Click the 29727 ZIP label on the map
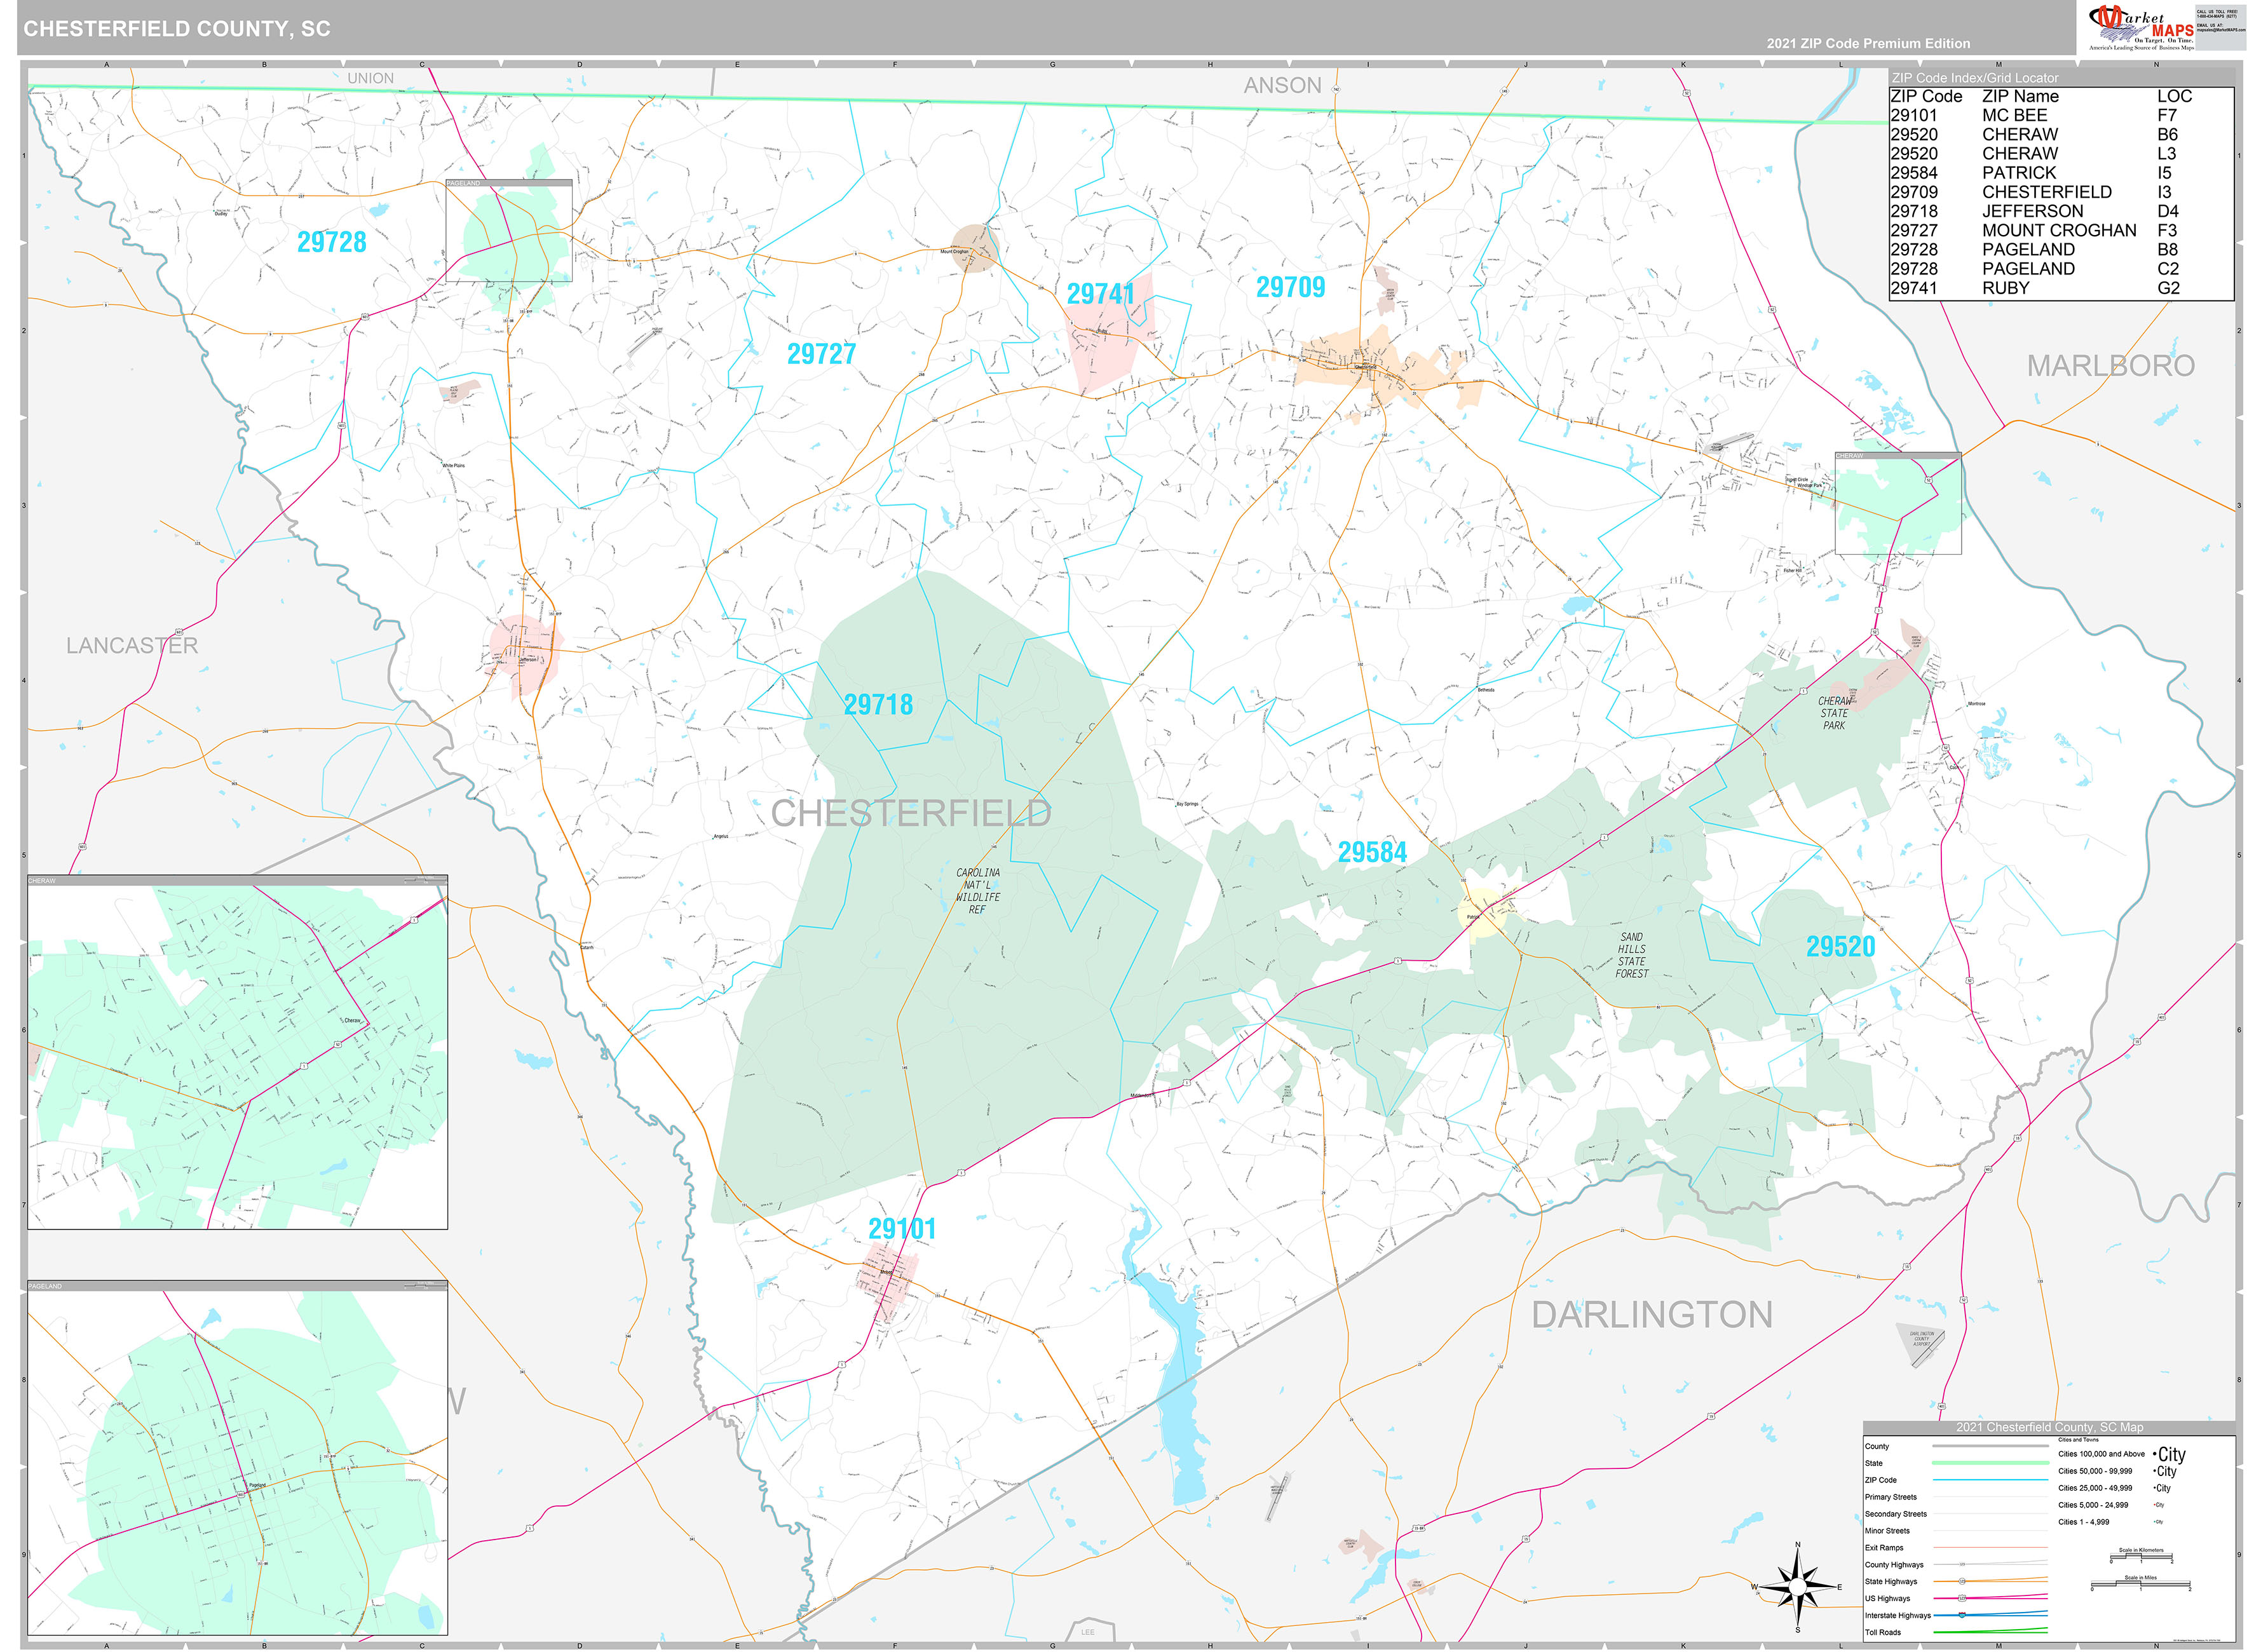 821,354
